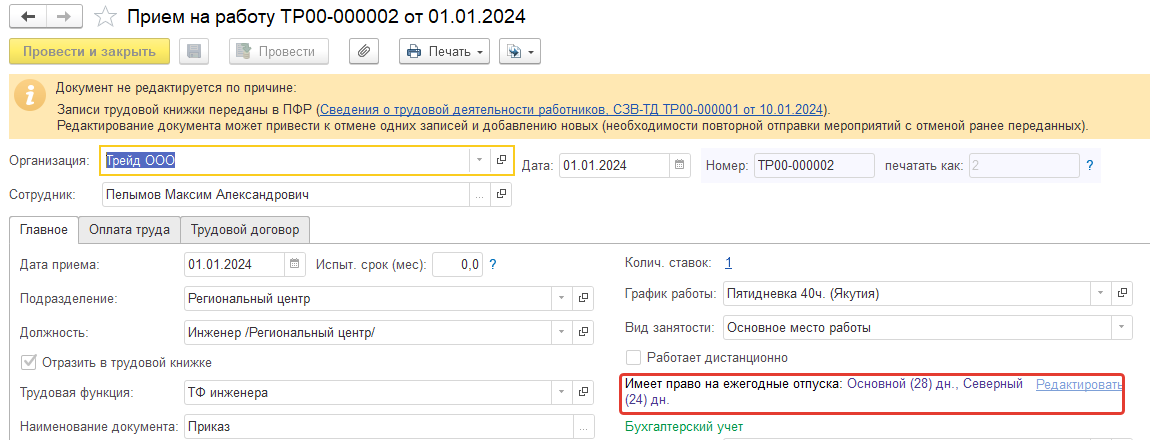Image resolution: width=1150 pixels, height=440 pixels.
Task: Expand the График работы dropdown
Action: pos(1099,293)
